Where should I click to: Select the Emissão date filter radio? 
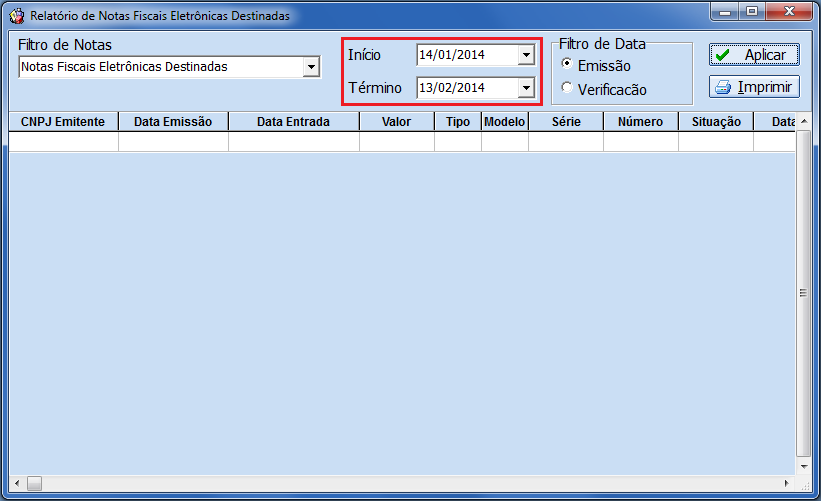click(568, 64)
